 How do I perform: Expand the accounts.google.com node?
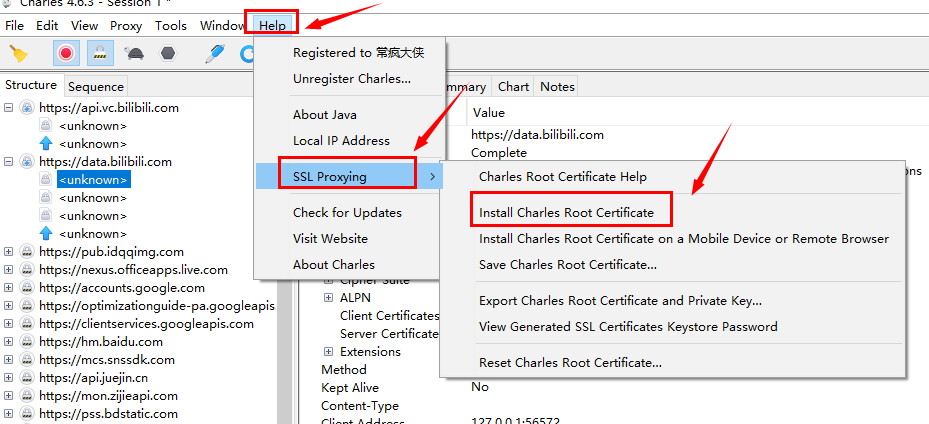(8, 288)
